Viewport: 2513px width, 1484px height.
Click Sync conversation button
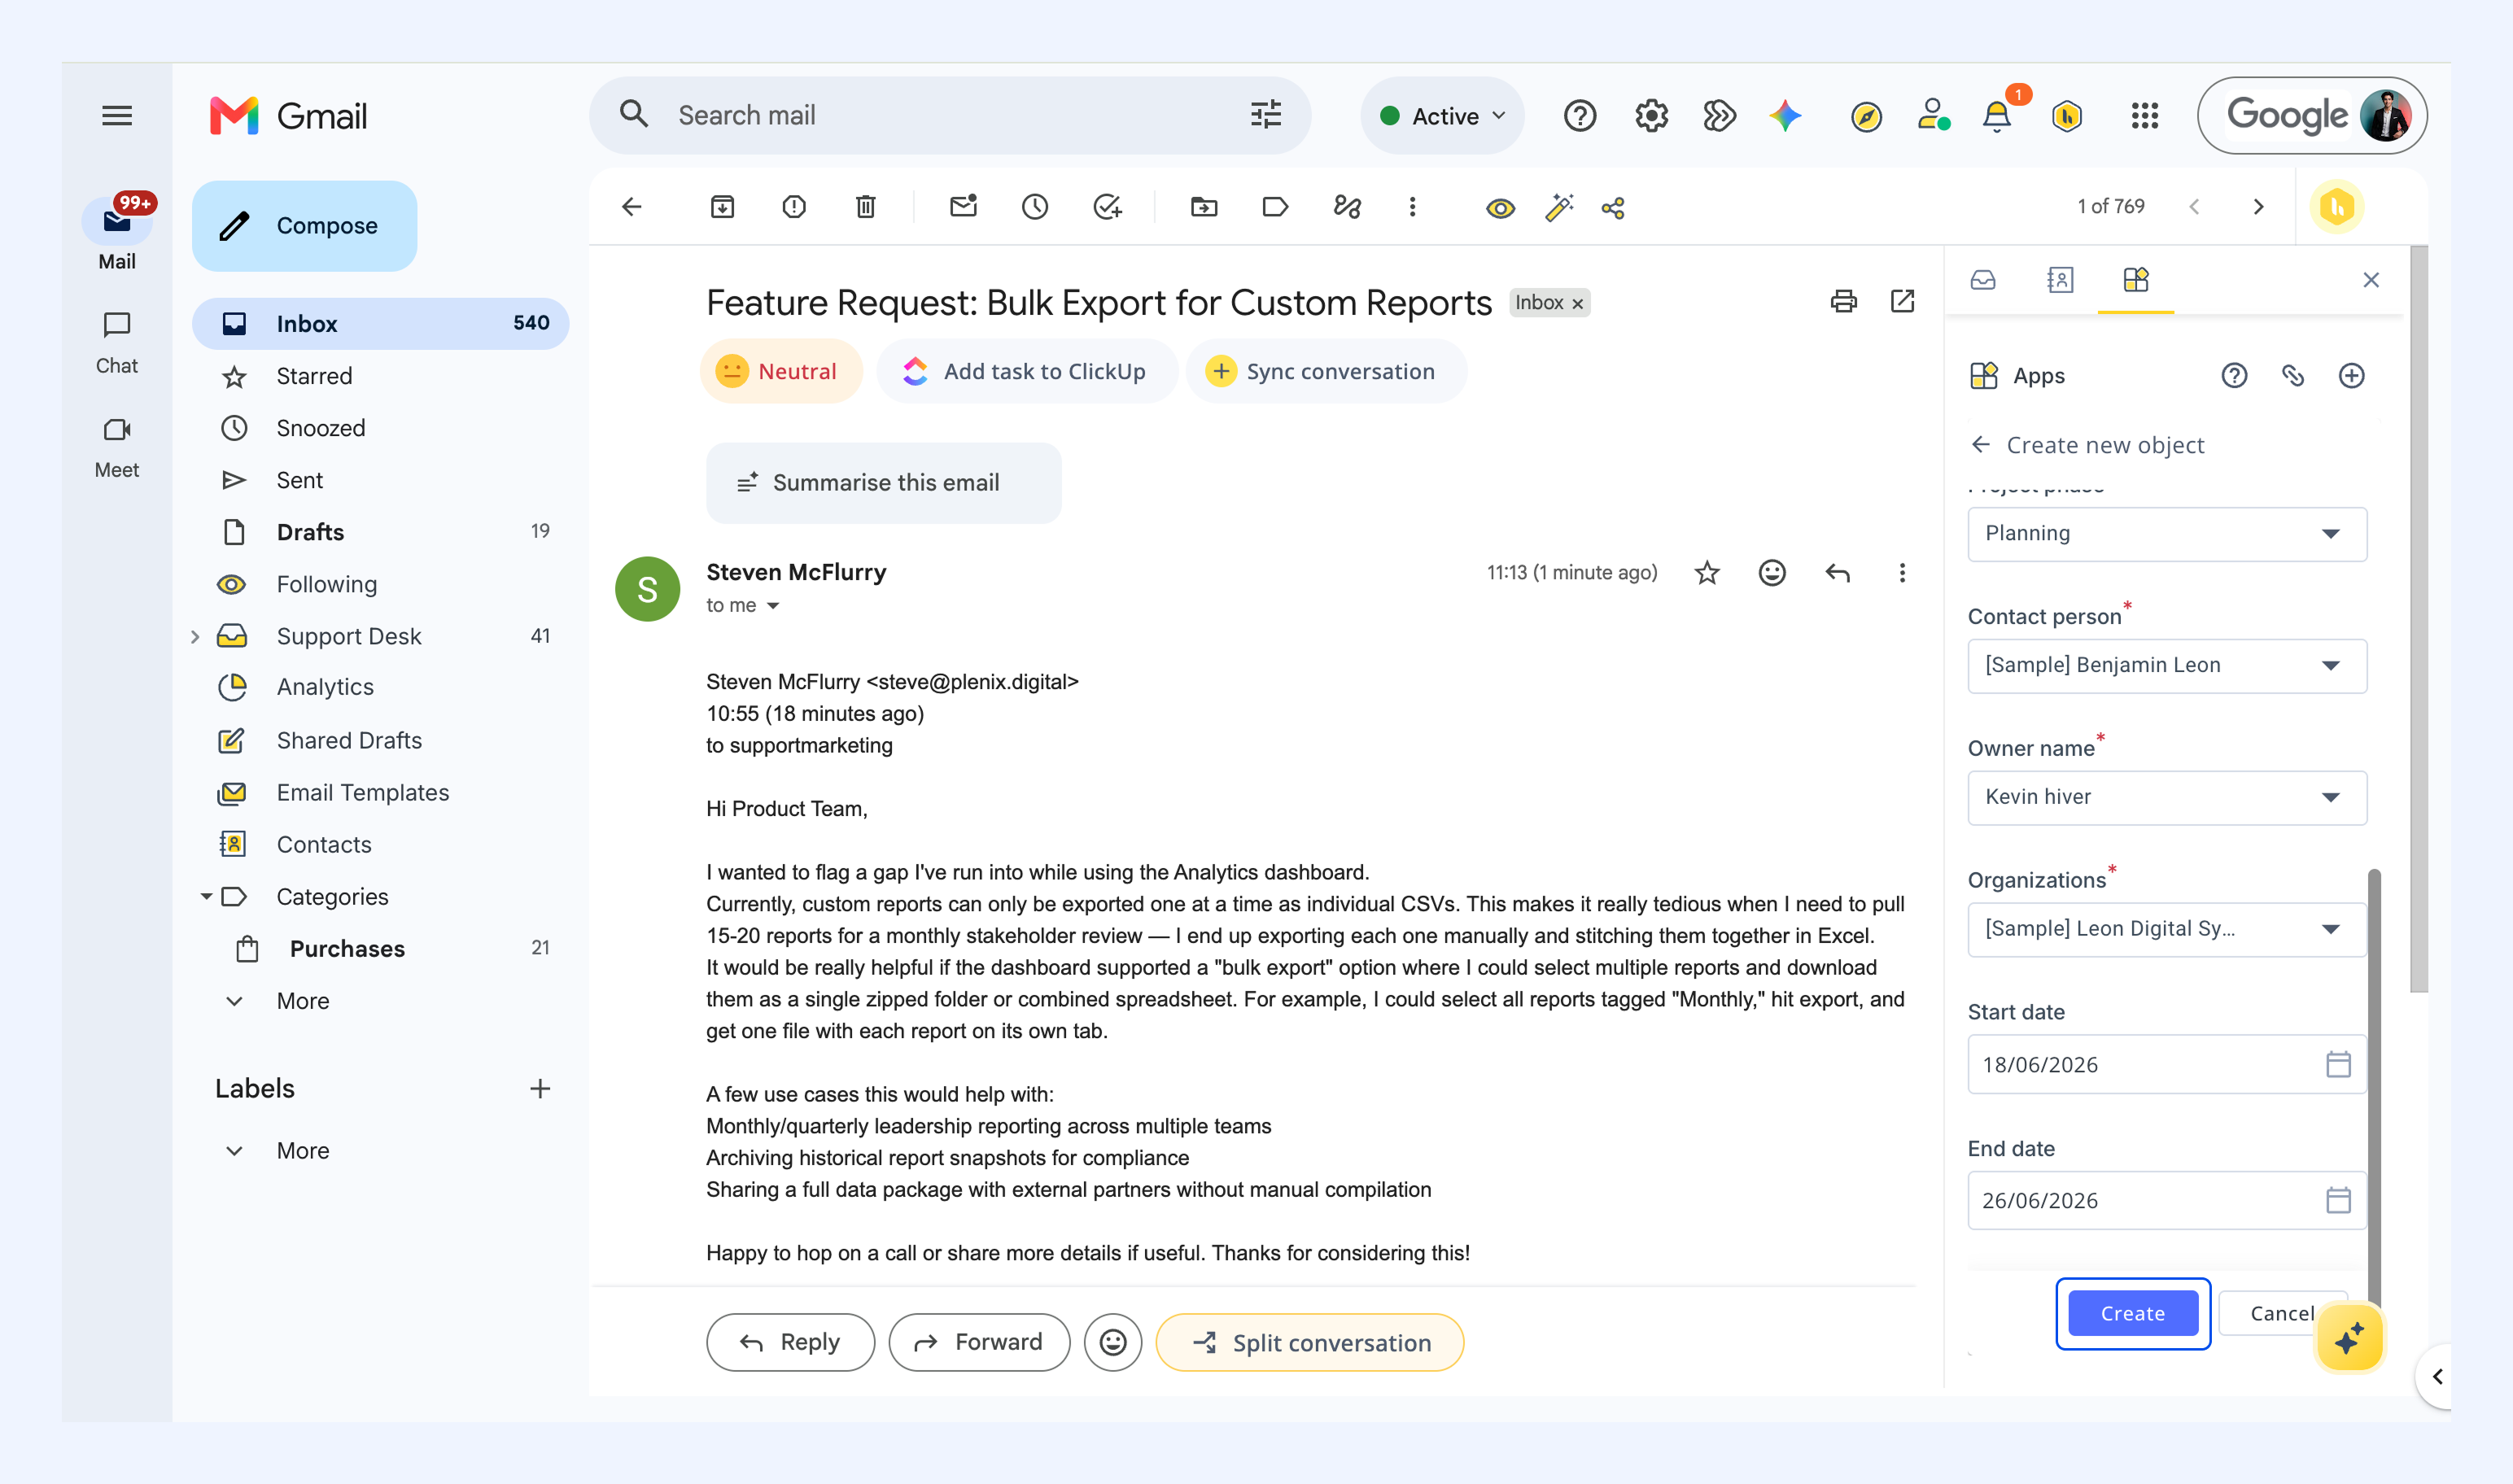[1326, 371]
